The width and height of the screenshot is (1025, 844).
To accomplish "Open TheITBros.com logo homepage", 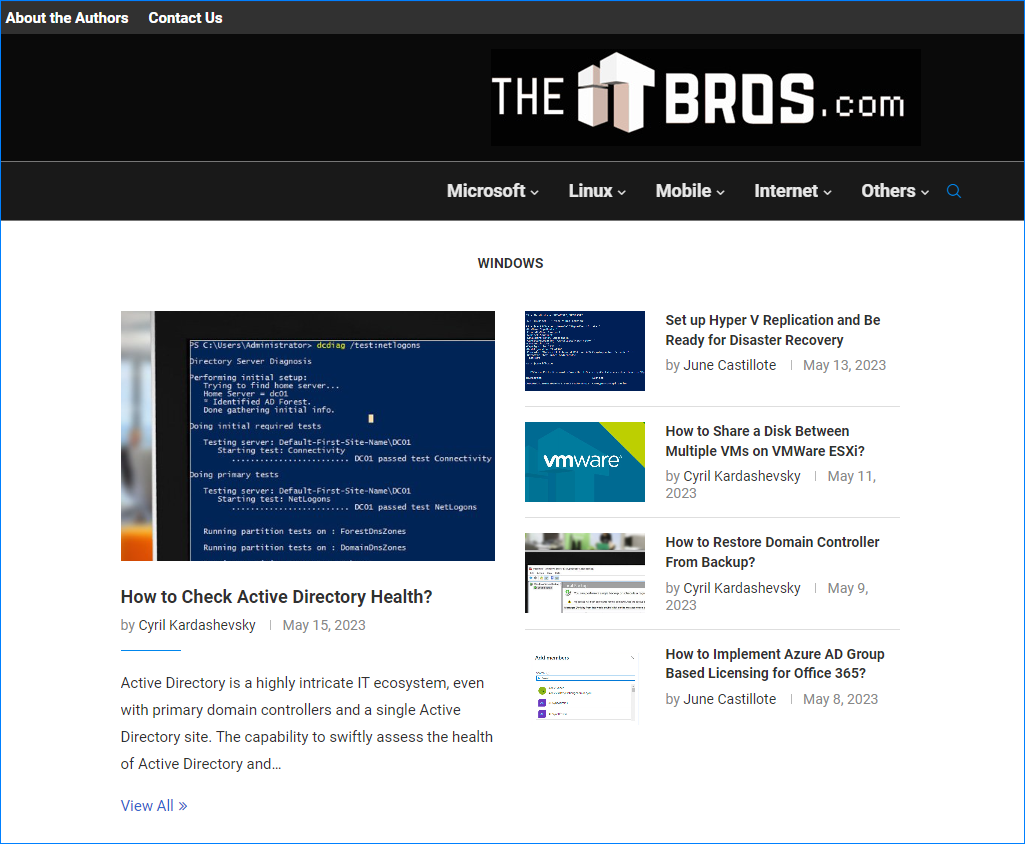I will tap(705, 97).
